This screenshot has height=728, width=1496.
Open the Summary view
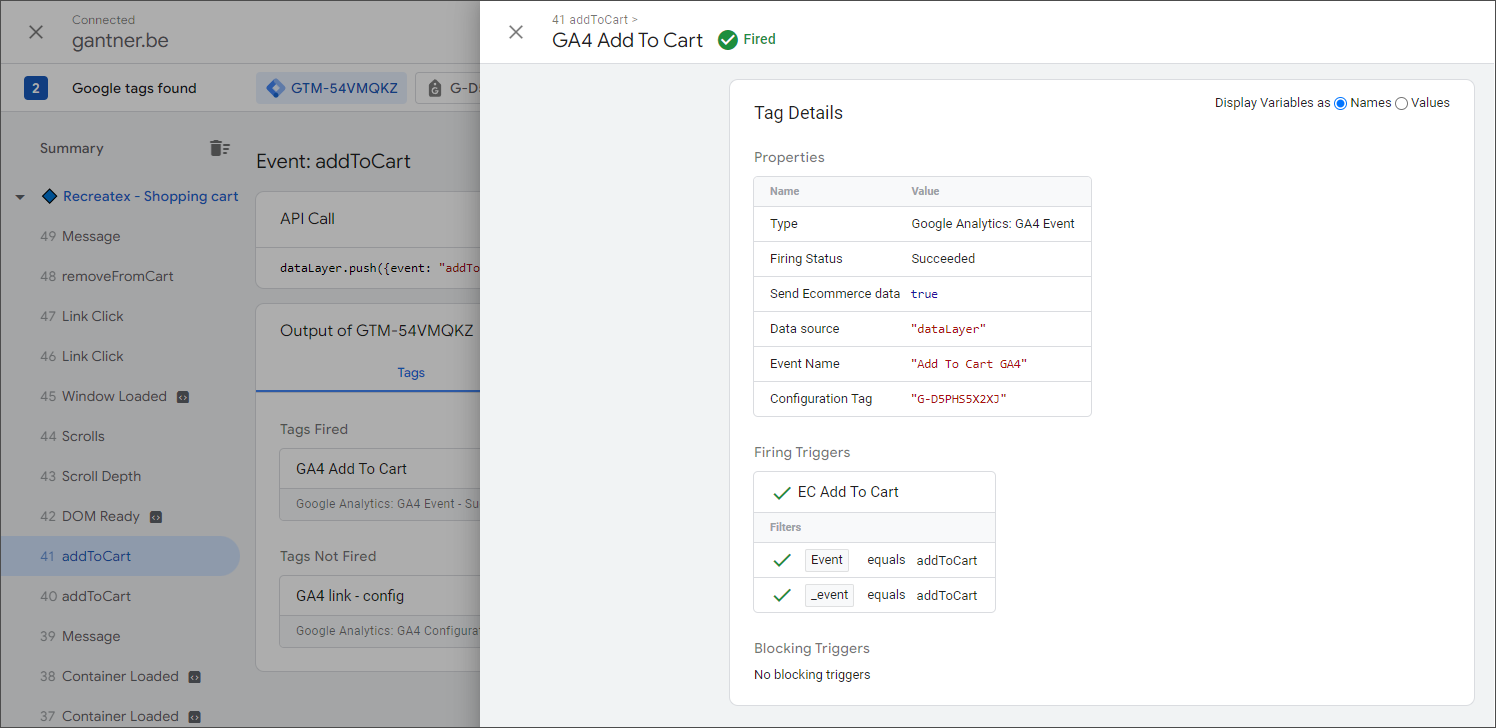click(71, 148)
